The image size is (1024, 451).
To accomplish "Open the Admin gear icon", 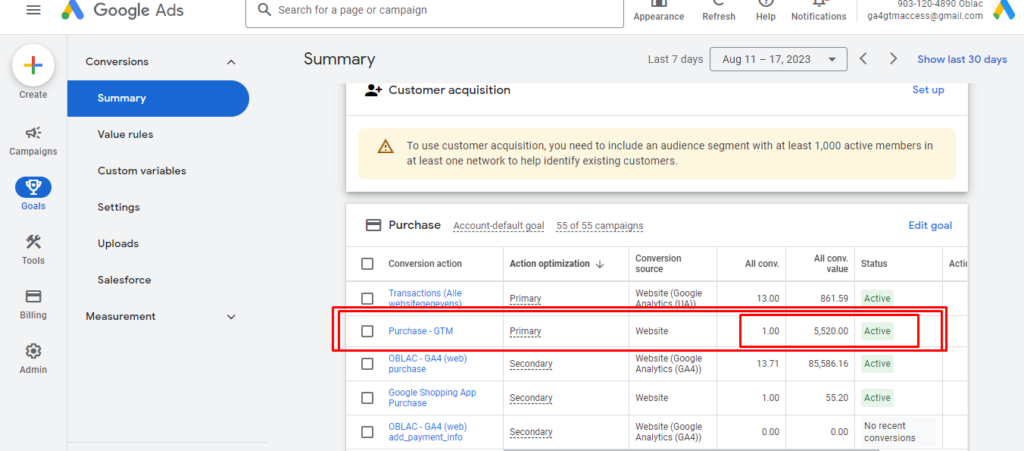I will [x=33, y=351].
